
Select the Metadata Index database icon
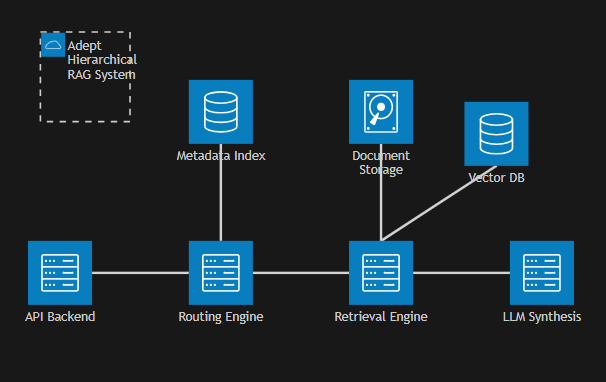click(x=221, y=112)
